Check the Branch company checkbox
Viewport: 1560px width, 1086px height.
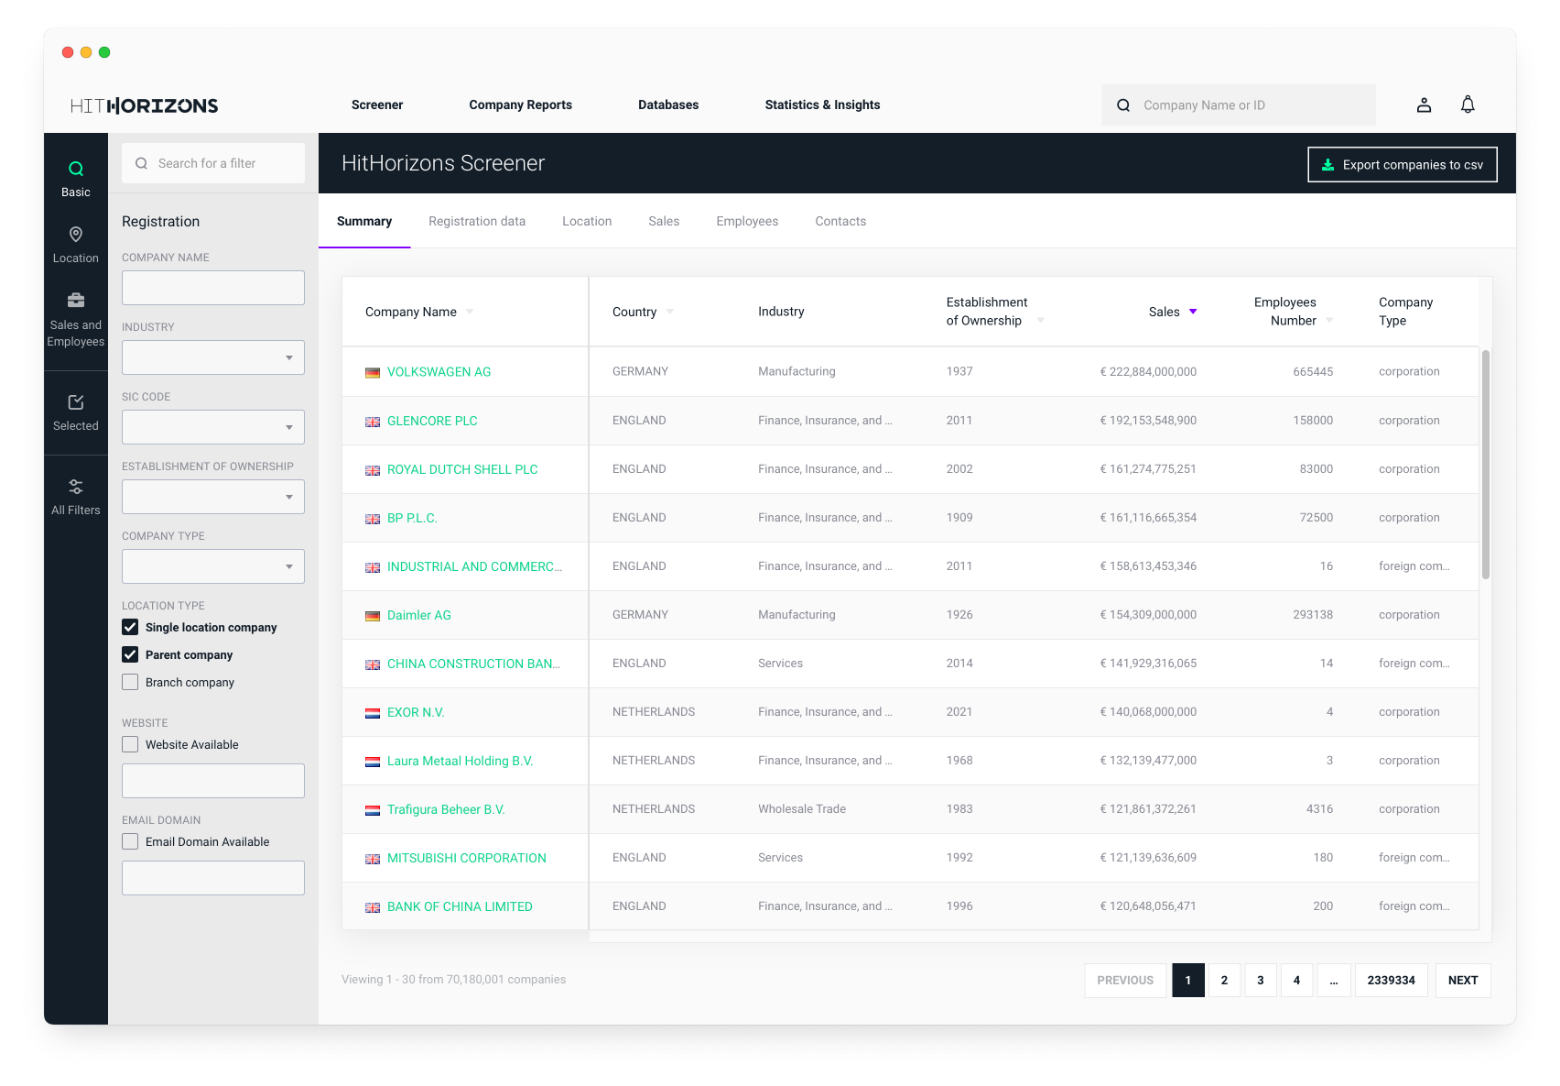pos(130,682)
